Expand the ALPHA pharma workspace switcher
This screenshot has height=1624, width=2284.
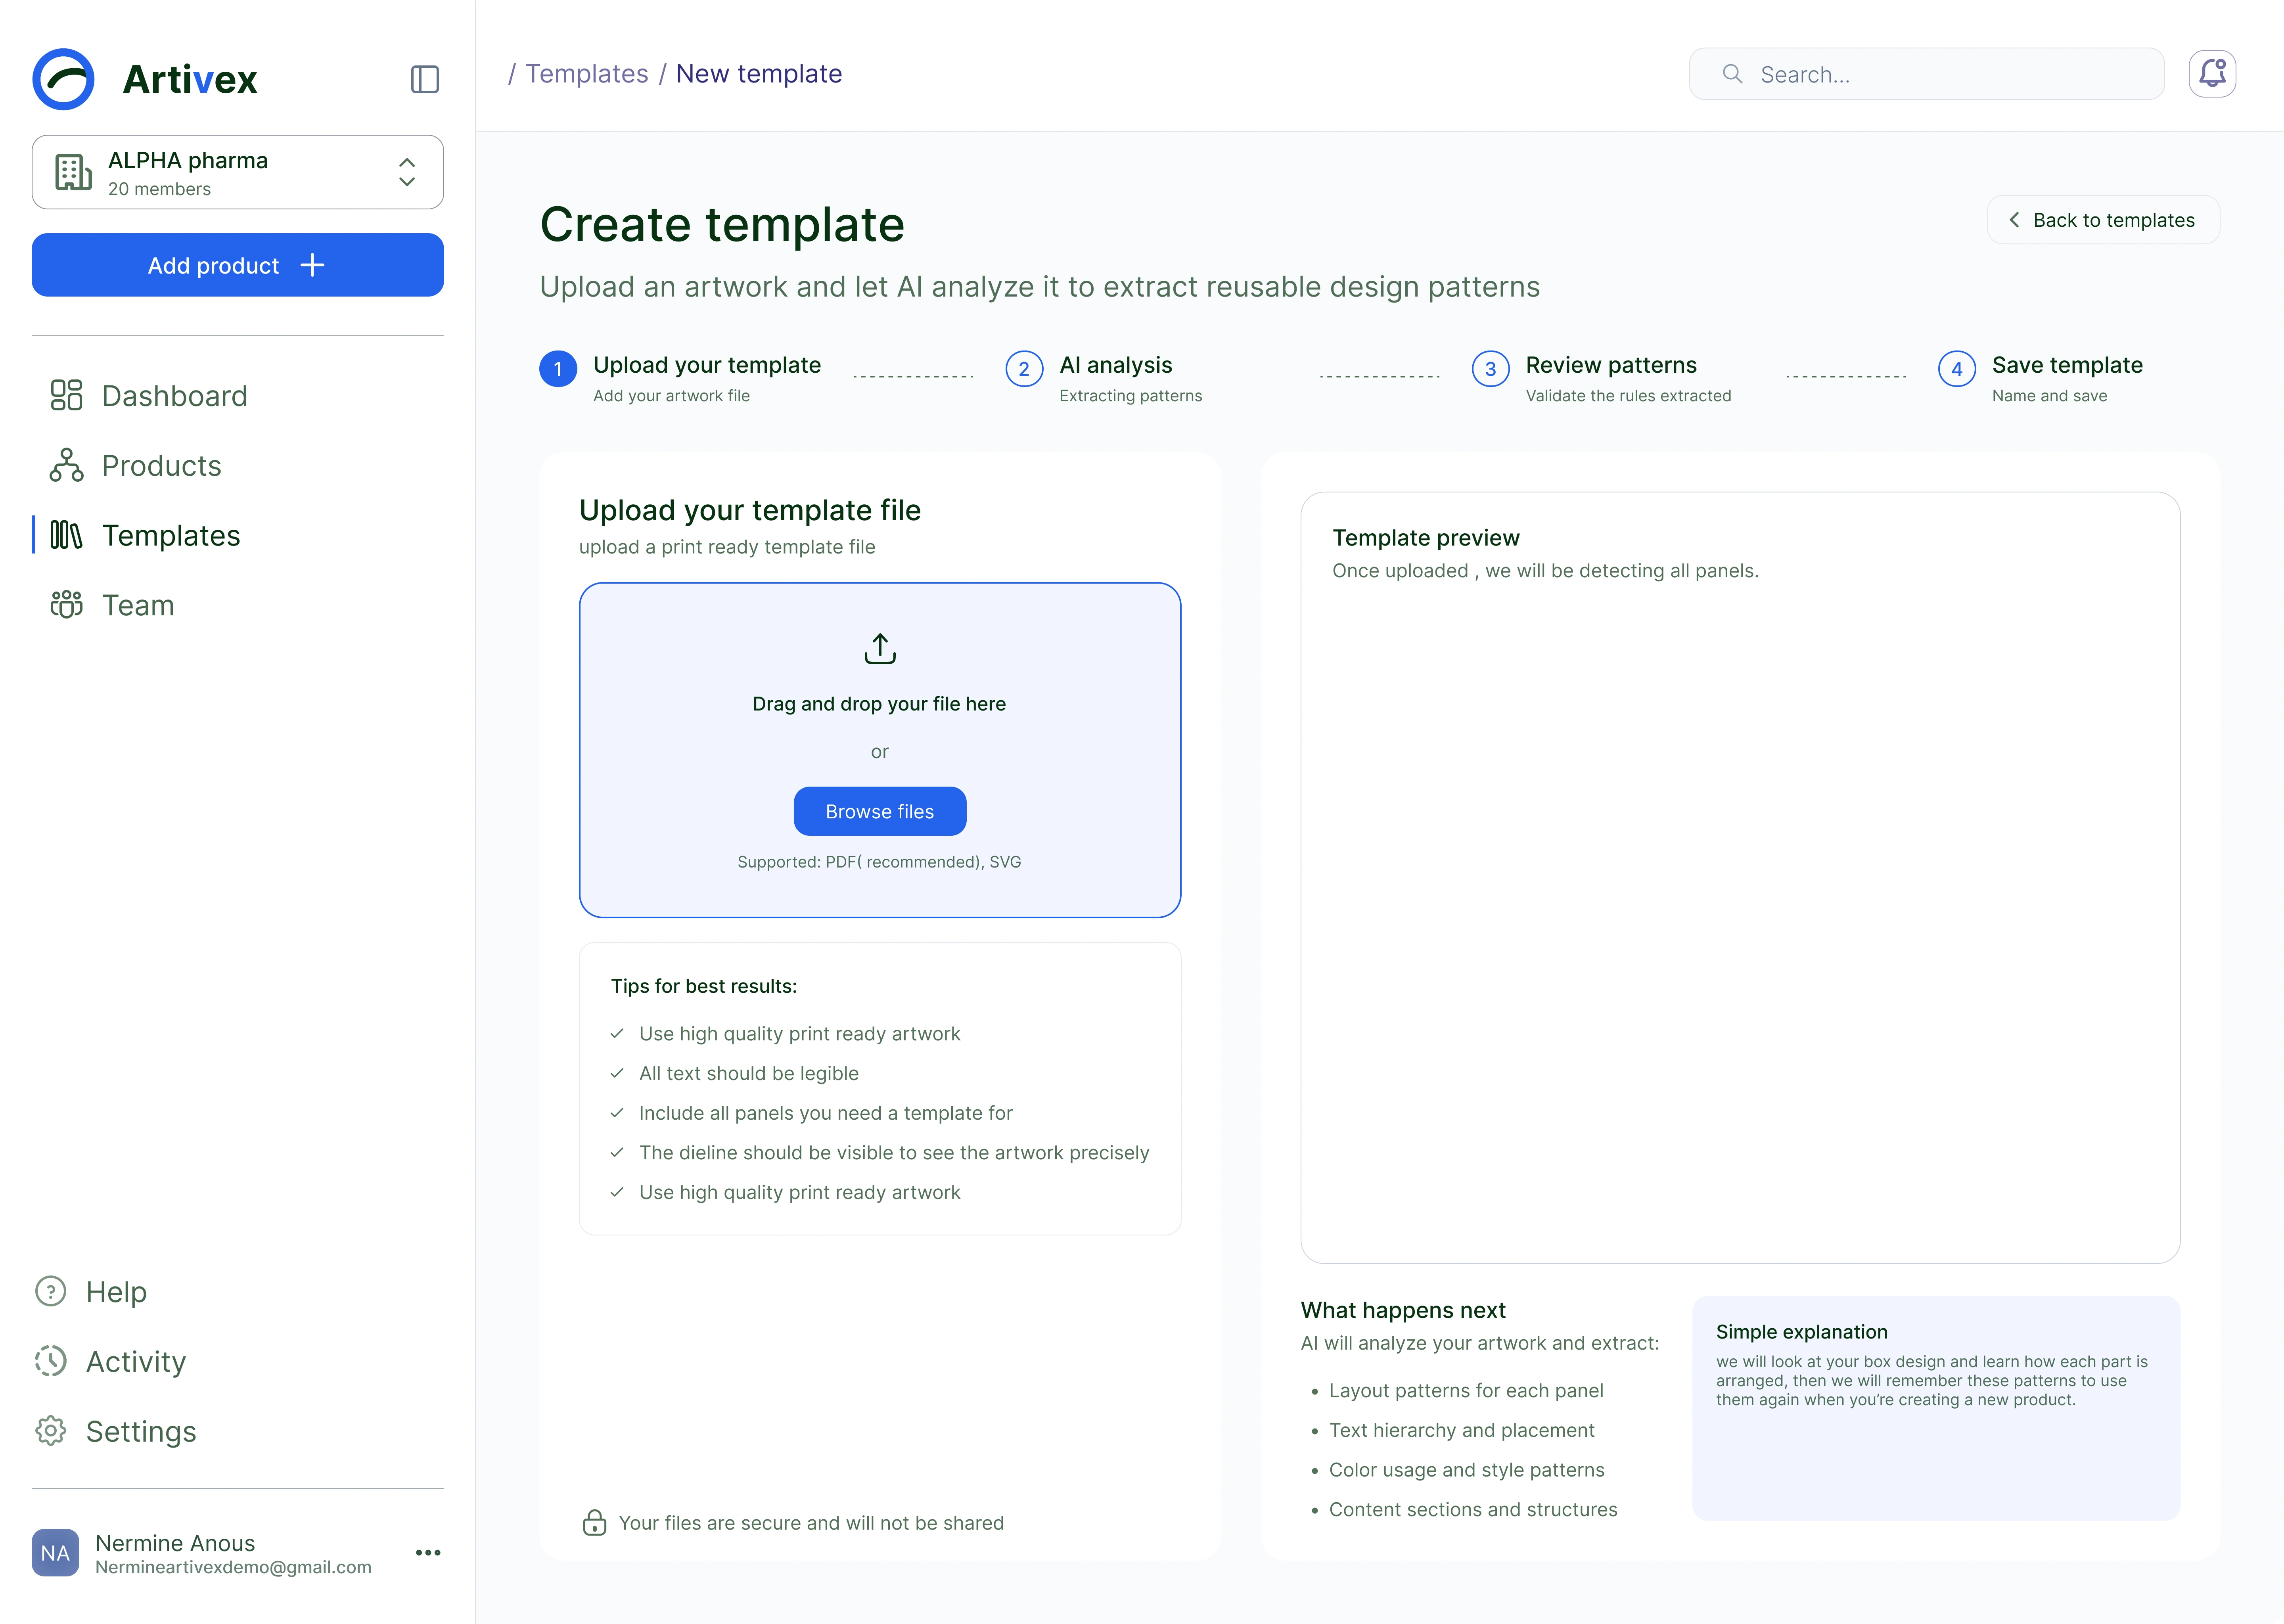pos(407,172)
